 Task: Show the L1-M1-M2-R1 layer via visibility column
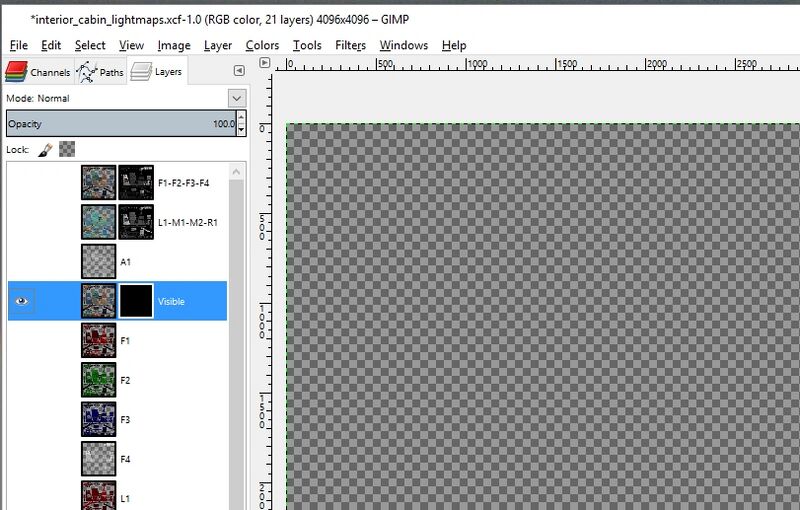point(21,222)
